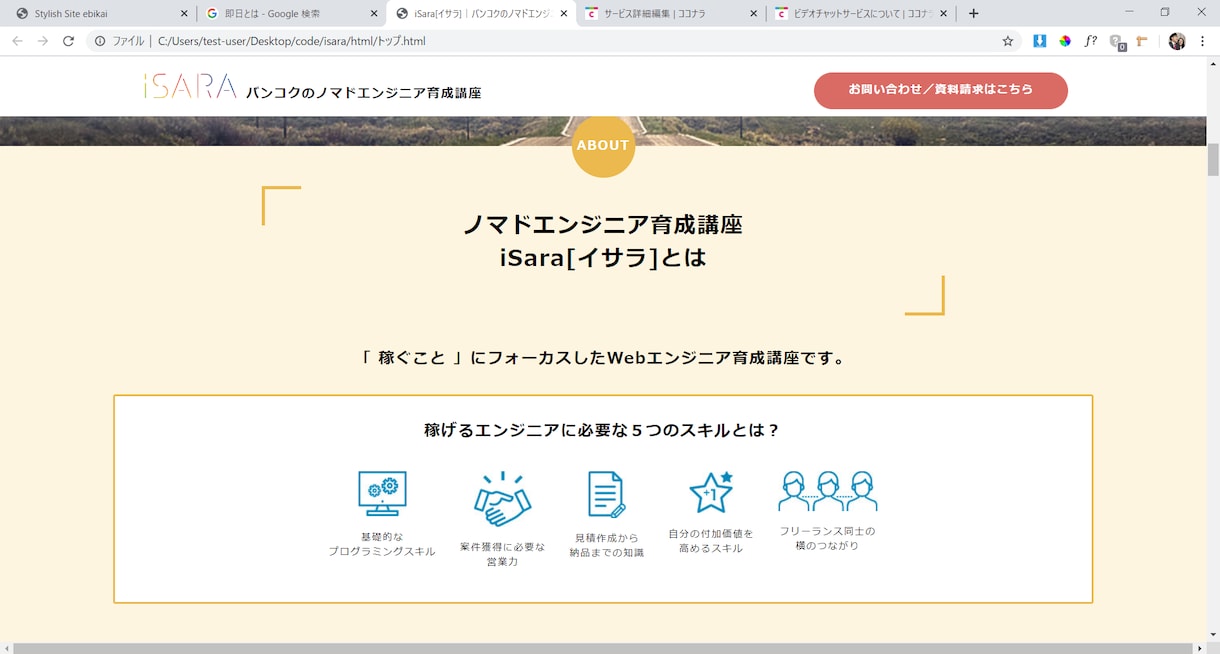The image size is (1220, 654).
Task: Bookmark this page with the star icon
Action: [x=1007, y=41]
